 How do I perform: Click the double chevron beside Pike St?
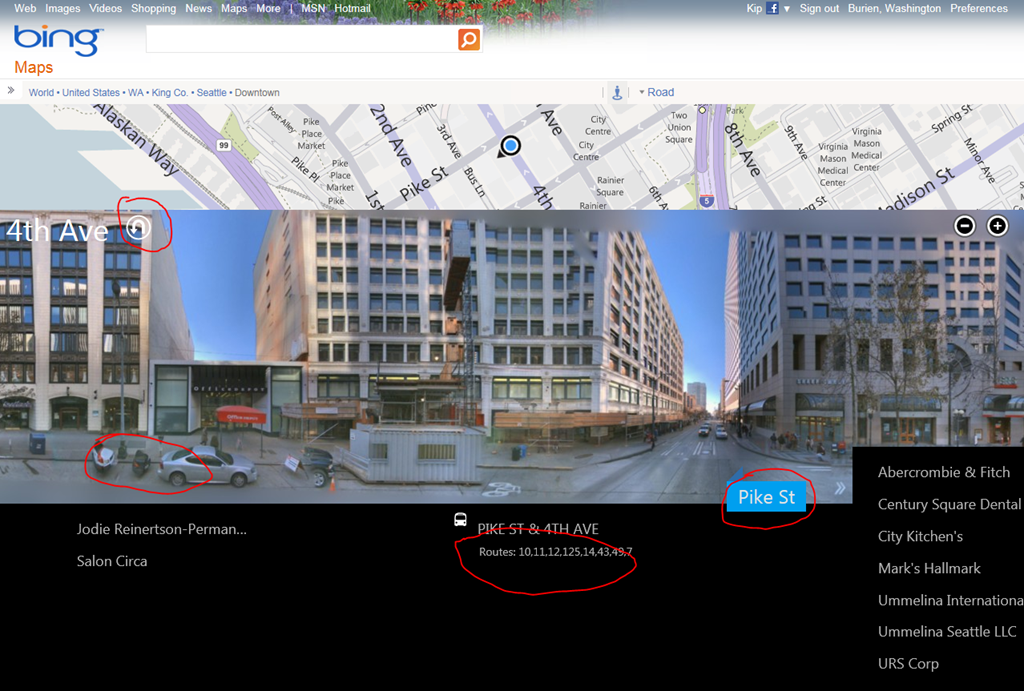click(x=840, y=488)
